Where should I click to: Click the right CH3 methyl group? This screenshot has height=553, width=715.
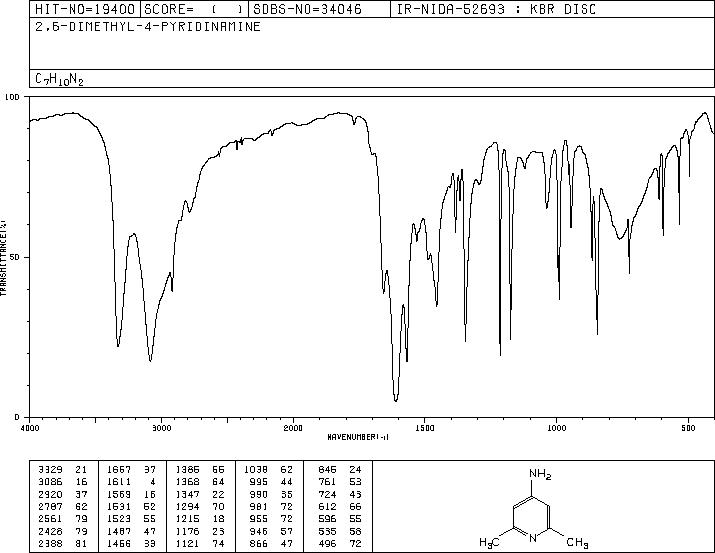tap(577, 543)
